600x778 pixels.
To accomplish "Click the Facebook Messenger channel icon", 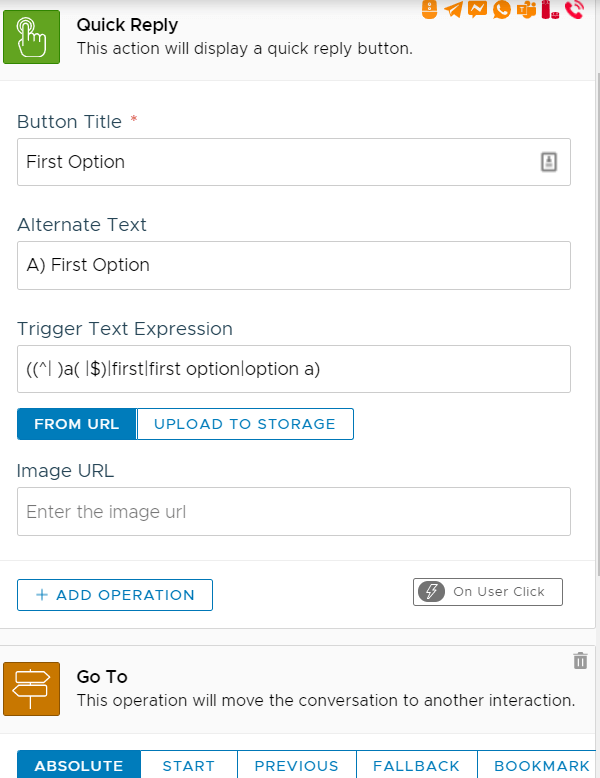I will click(477, 9).
